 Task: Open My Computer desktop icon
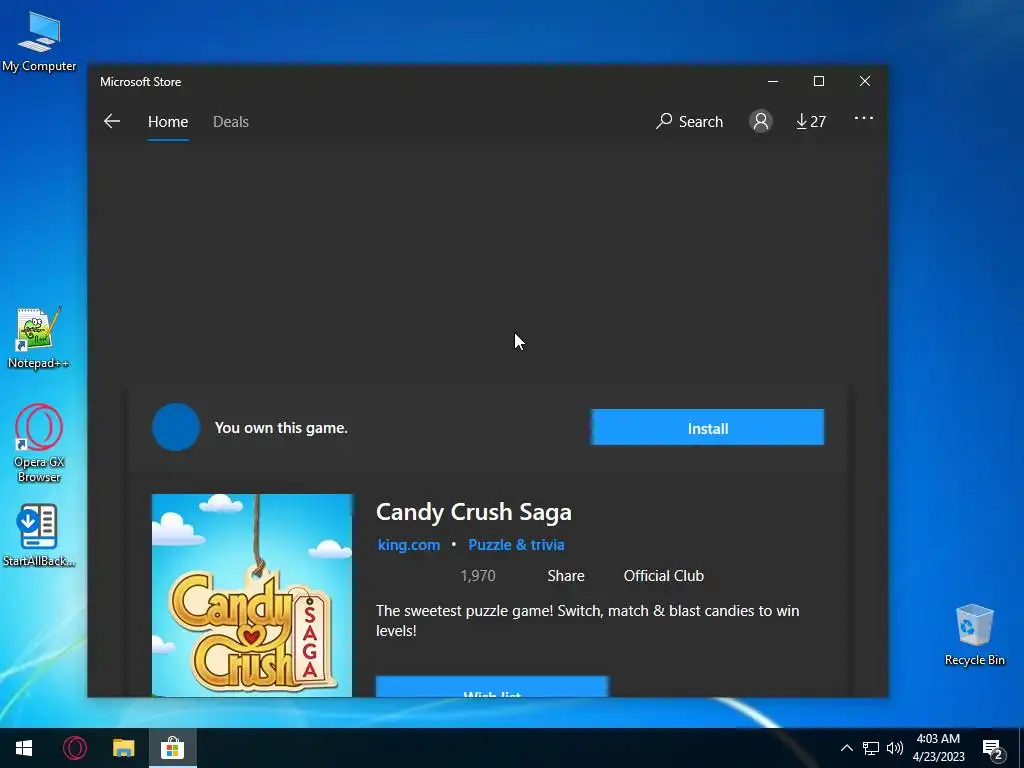point(39,40)
